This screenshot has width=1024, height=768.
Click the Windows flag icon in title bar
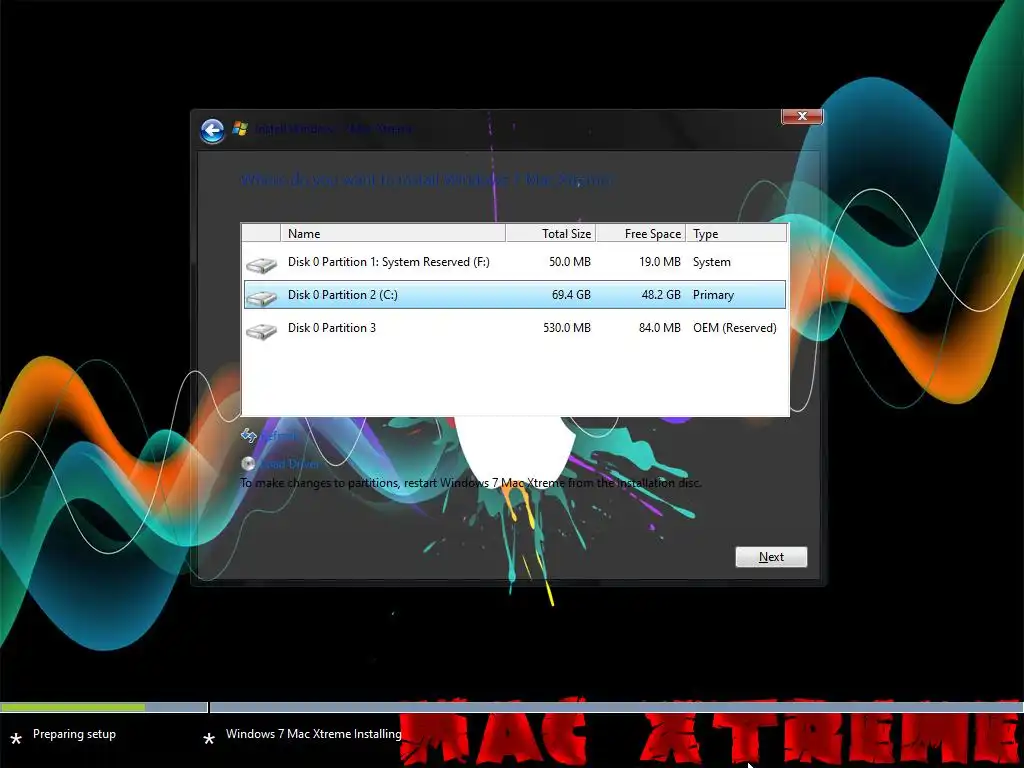(240, 128)
